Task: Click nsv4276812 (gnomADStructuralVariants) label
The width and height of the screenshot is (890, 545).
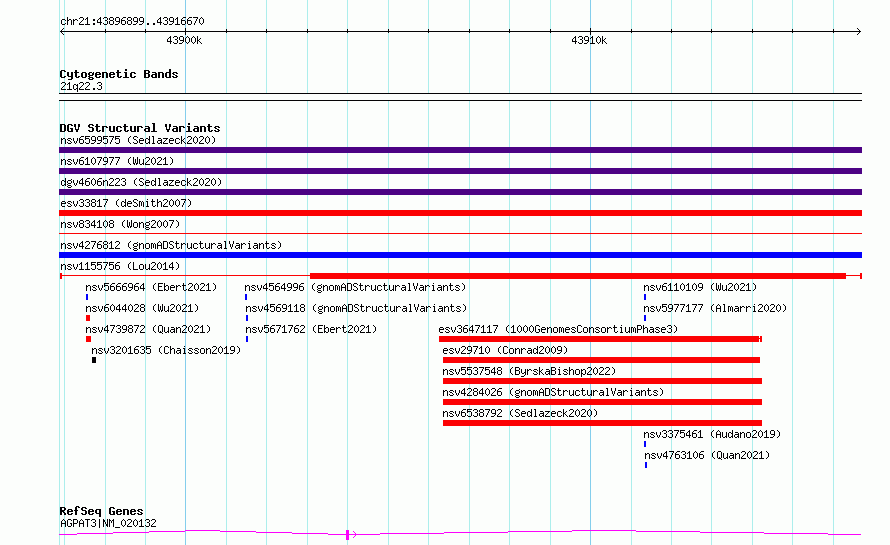Action: (171, 245)
